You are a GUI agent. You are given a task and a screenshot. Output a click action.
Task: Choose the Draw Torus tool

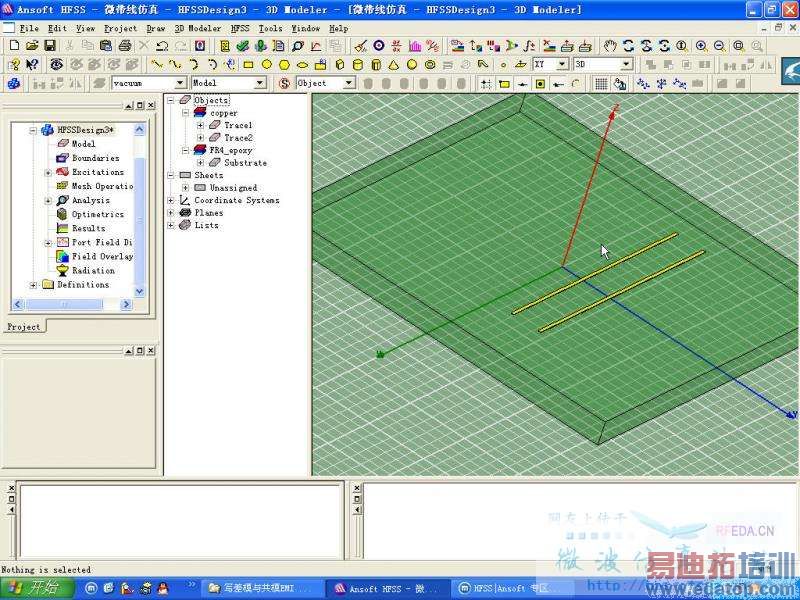[430, 65]
